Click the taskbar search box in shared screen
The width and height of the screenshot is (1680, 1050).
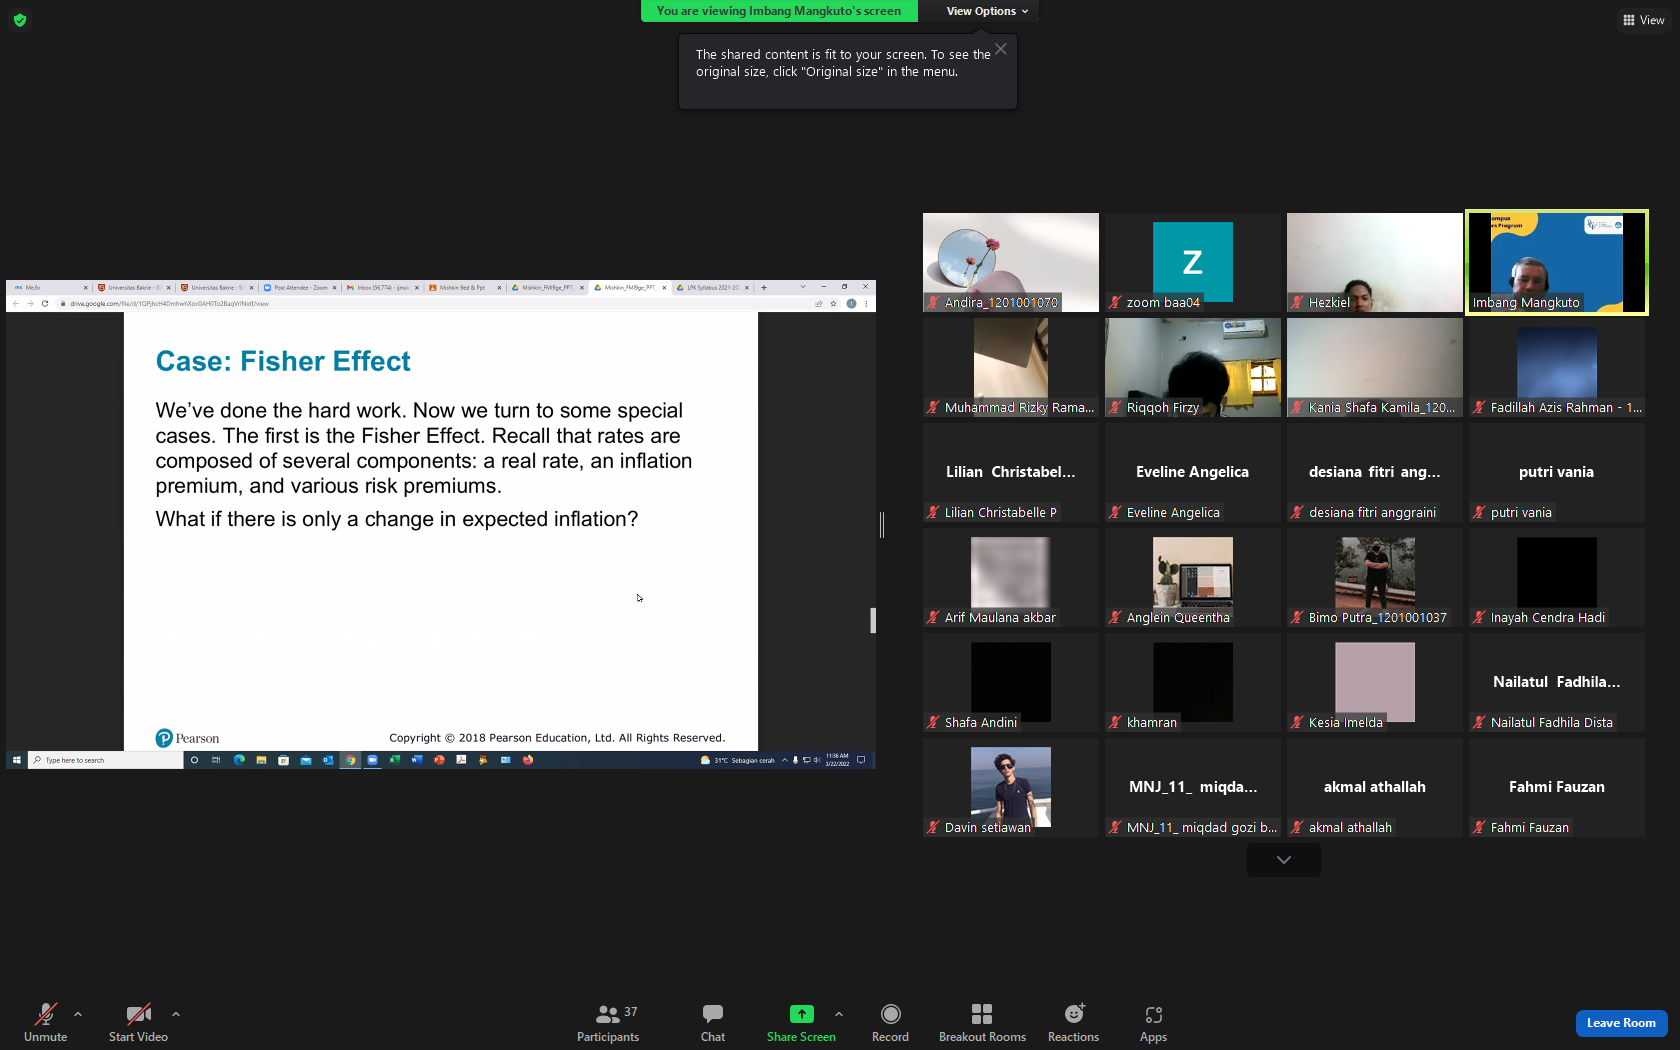pyautogui.click(x=105, y=760)
